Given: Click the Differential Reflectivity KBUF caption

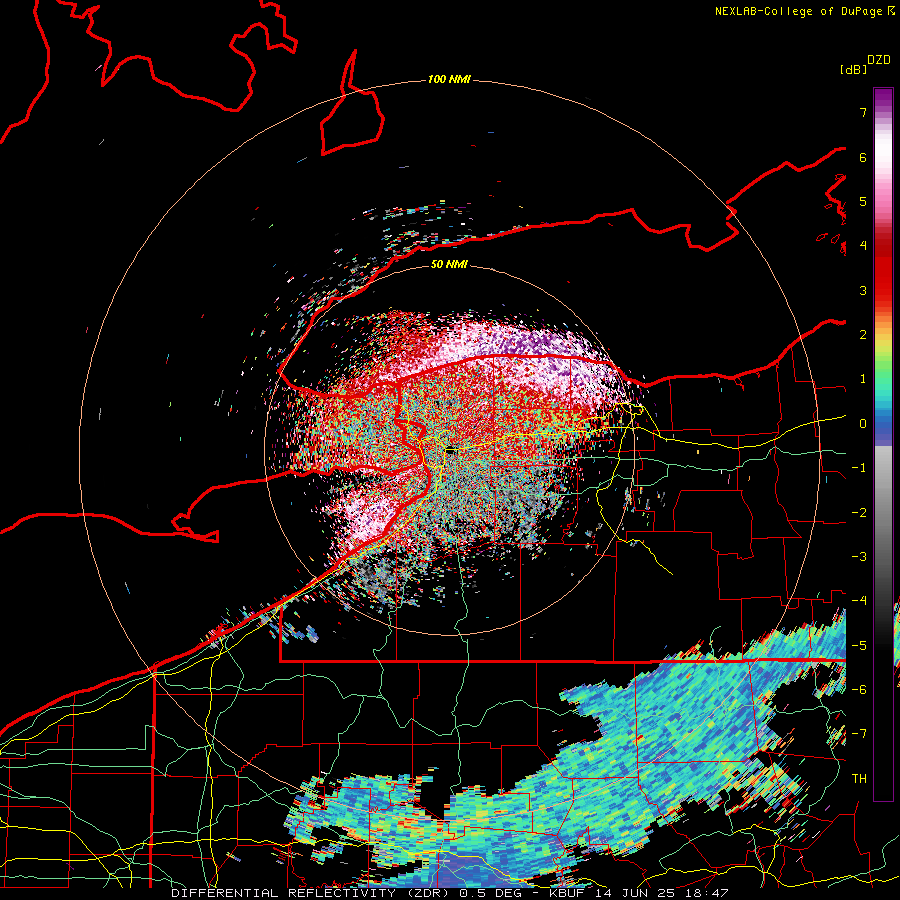Looking at the screenshot, I should pyautogui.click(x=449, y=893).
